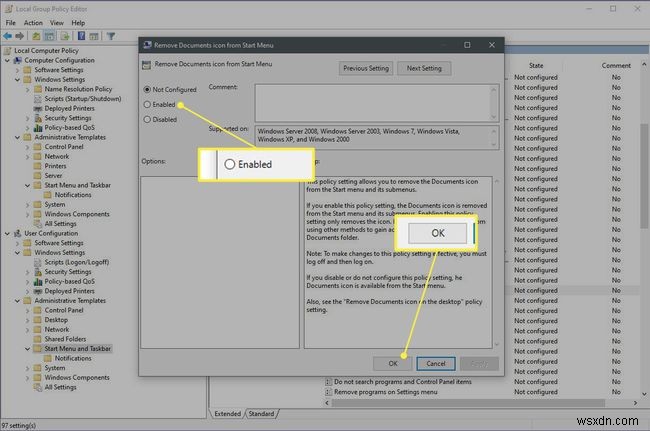
Task: Click the Up One Level folder toolbar icon
Action: 36,36
